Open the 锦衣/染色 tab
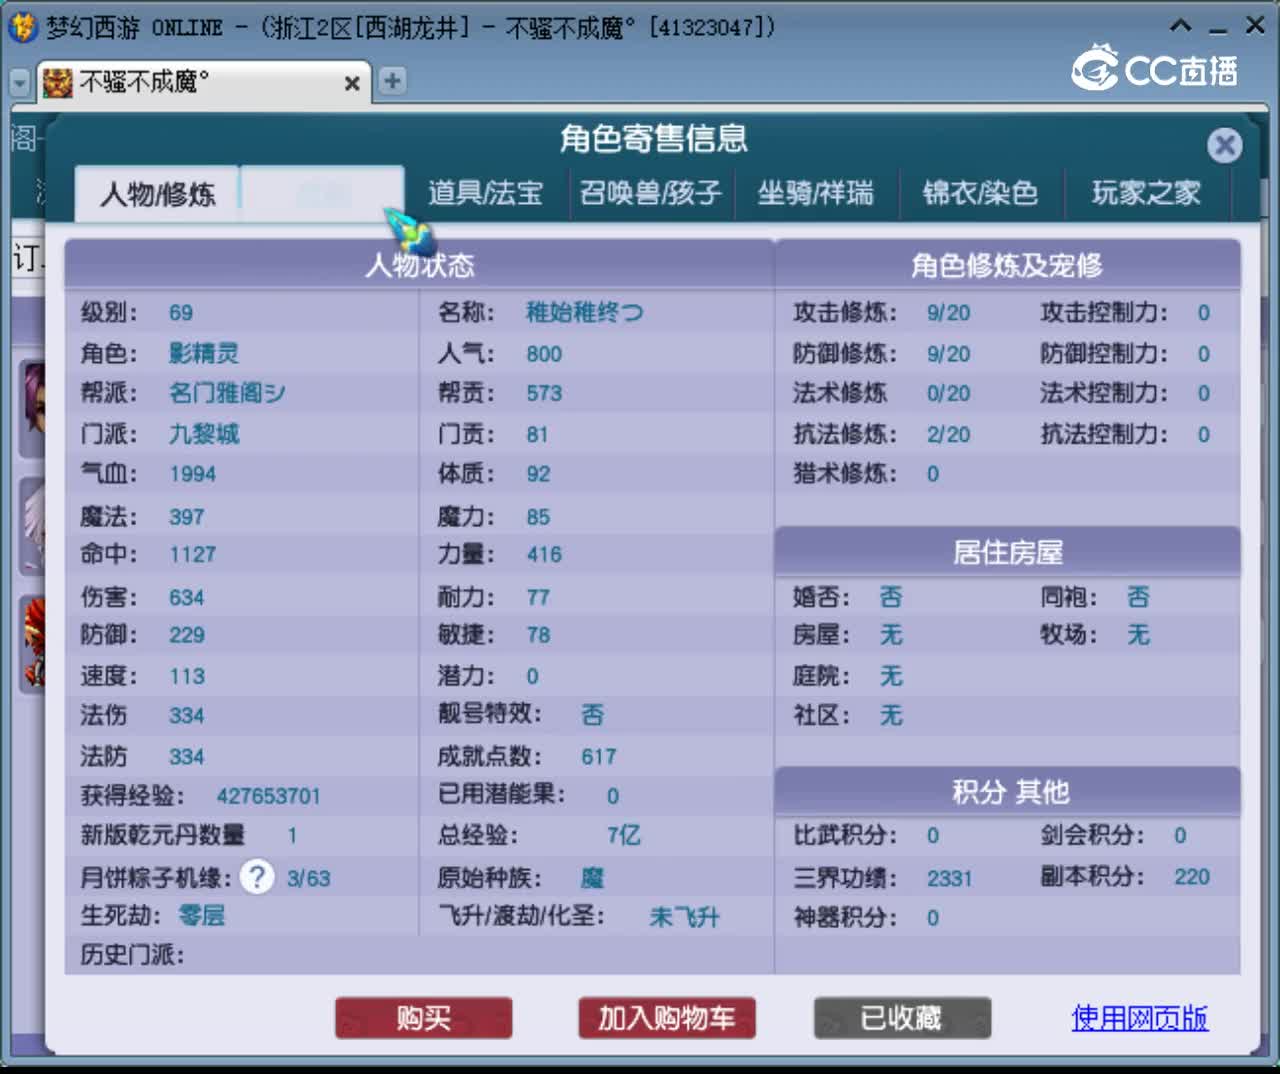The height and width of the screenshot is (1074, 1280). click(x=980, y=192)
